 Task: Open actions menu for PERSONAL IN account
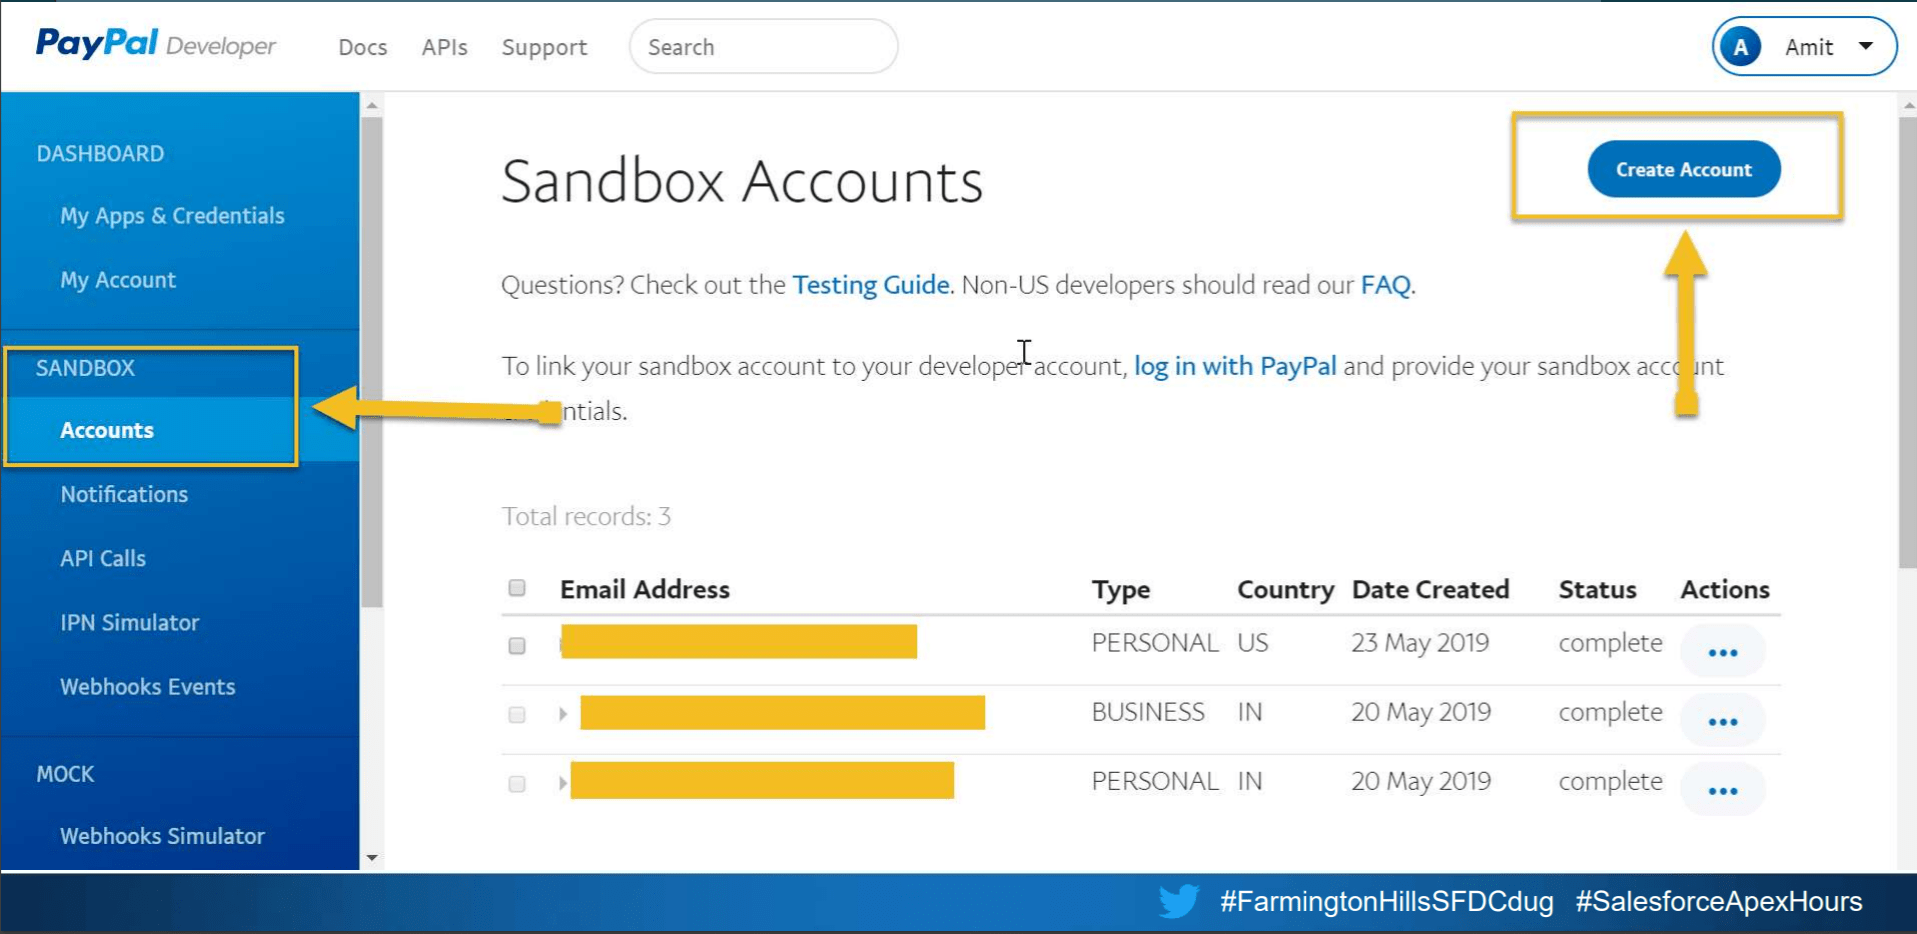pyautogui.click(x=1722, y=790)
